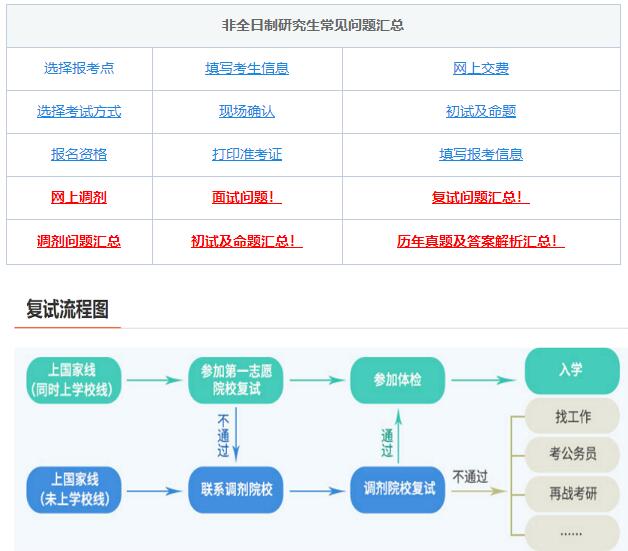
Task: Open the 报名资格 link
Action: coord(79,154)
